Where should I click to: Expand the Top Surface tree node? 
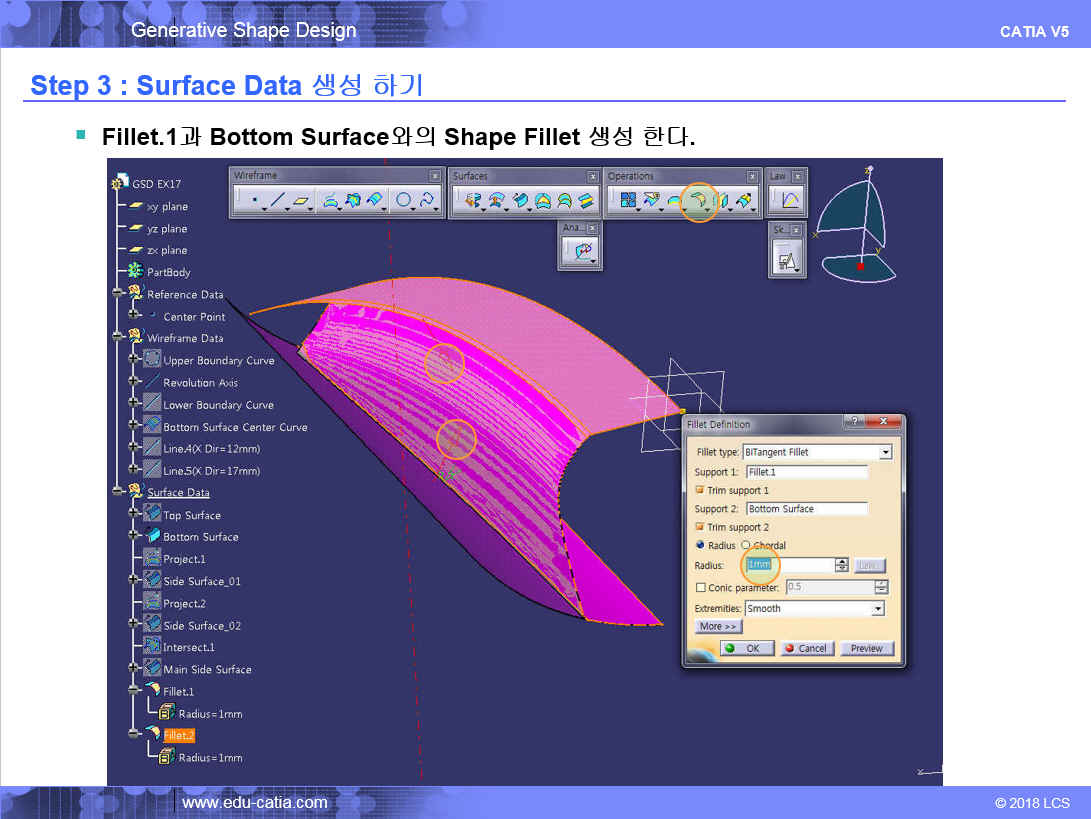[133, 515]
